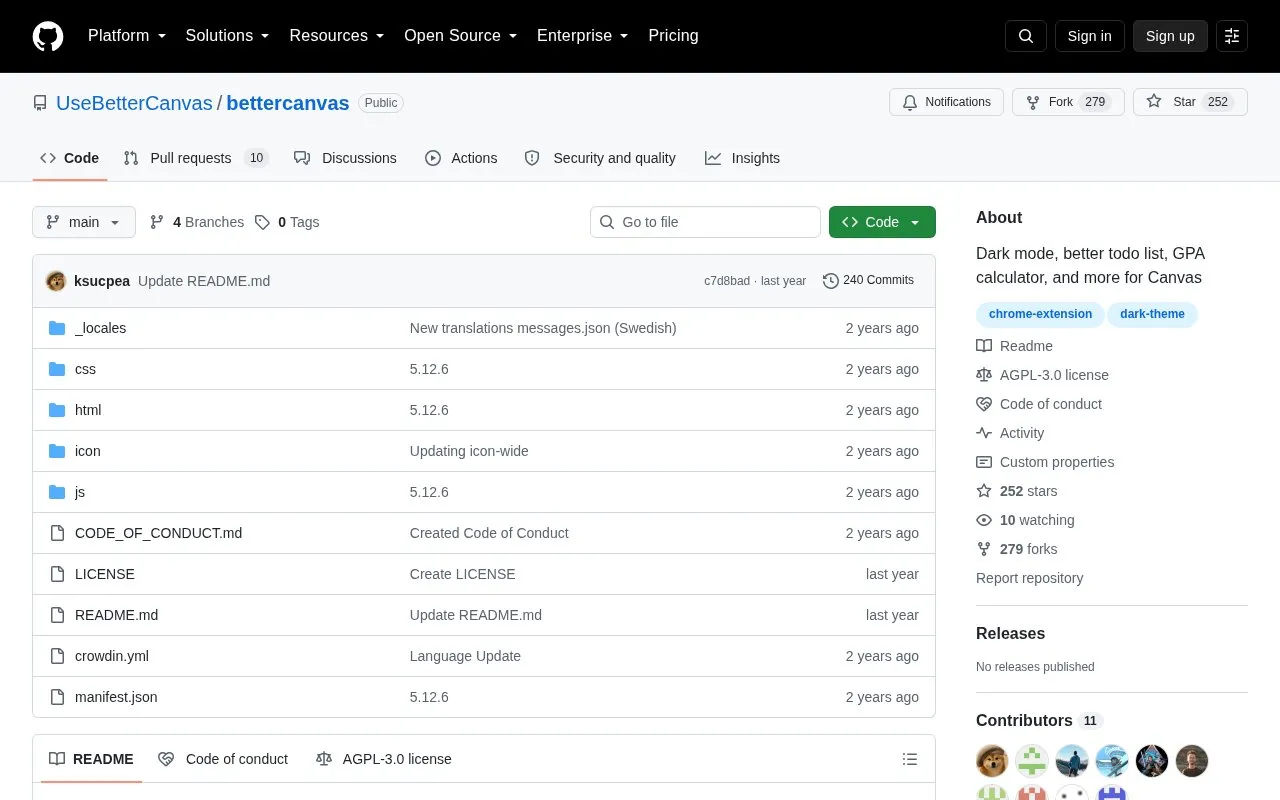Expand the Open Source menu
This screenshot has height=800, width=1280.
(461, 36)
